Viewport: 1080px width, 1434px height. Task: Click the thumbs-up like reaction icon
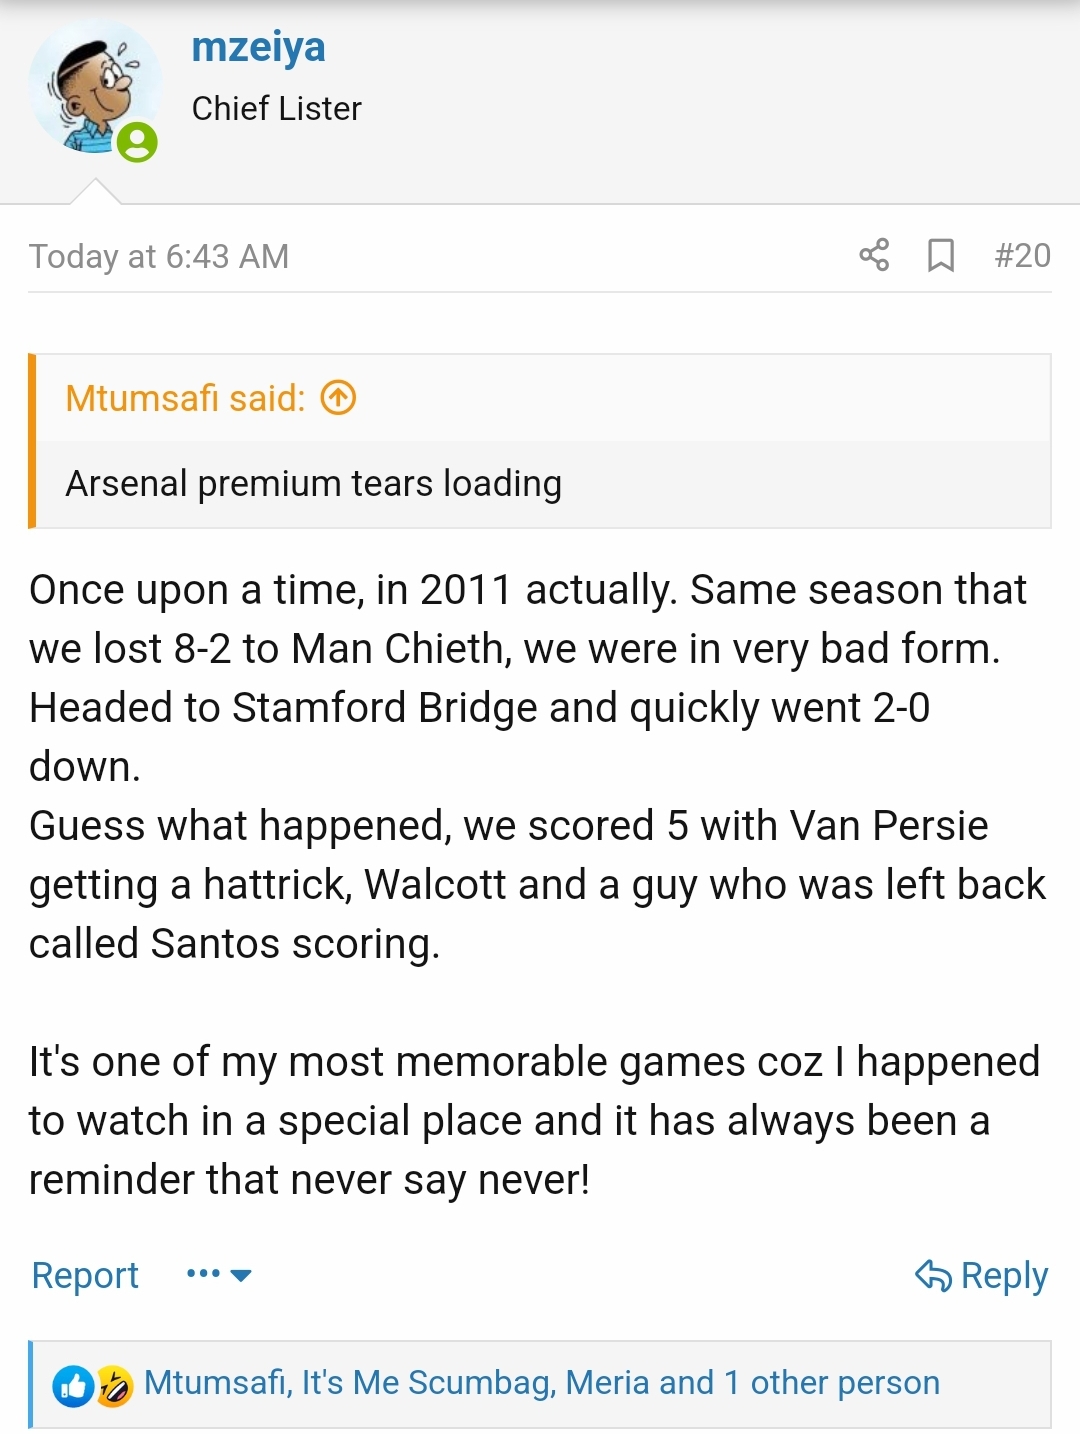point(73,1386)
